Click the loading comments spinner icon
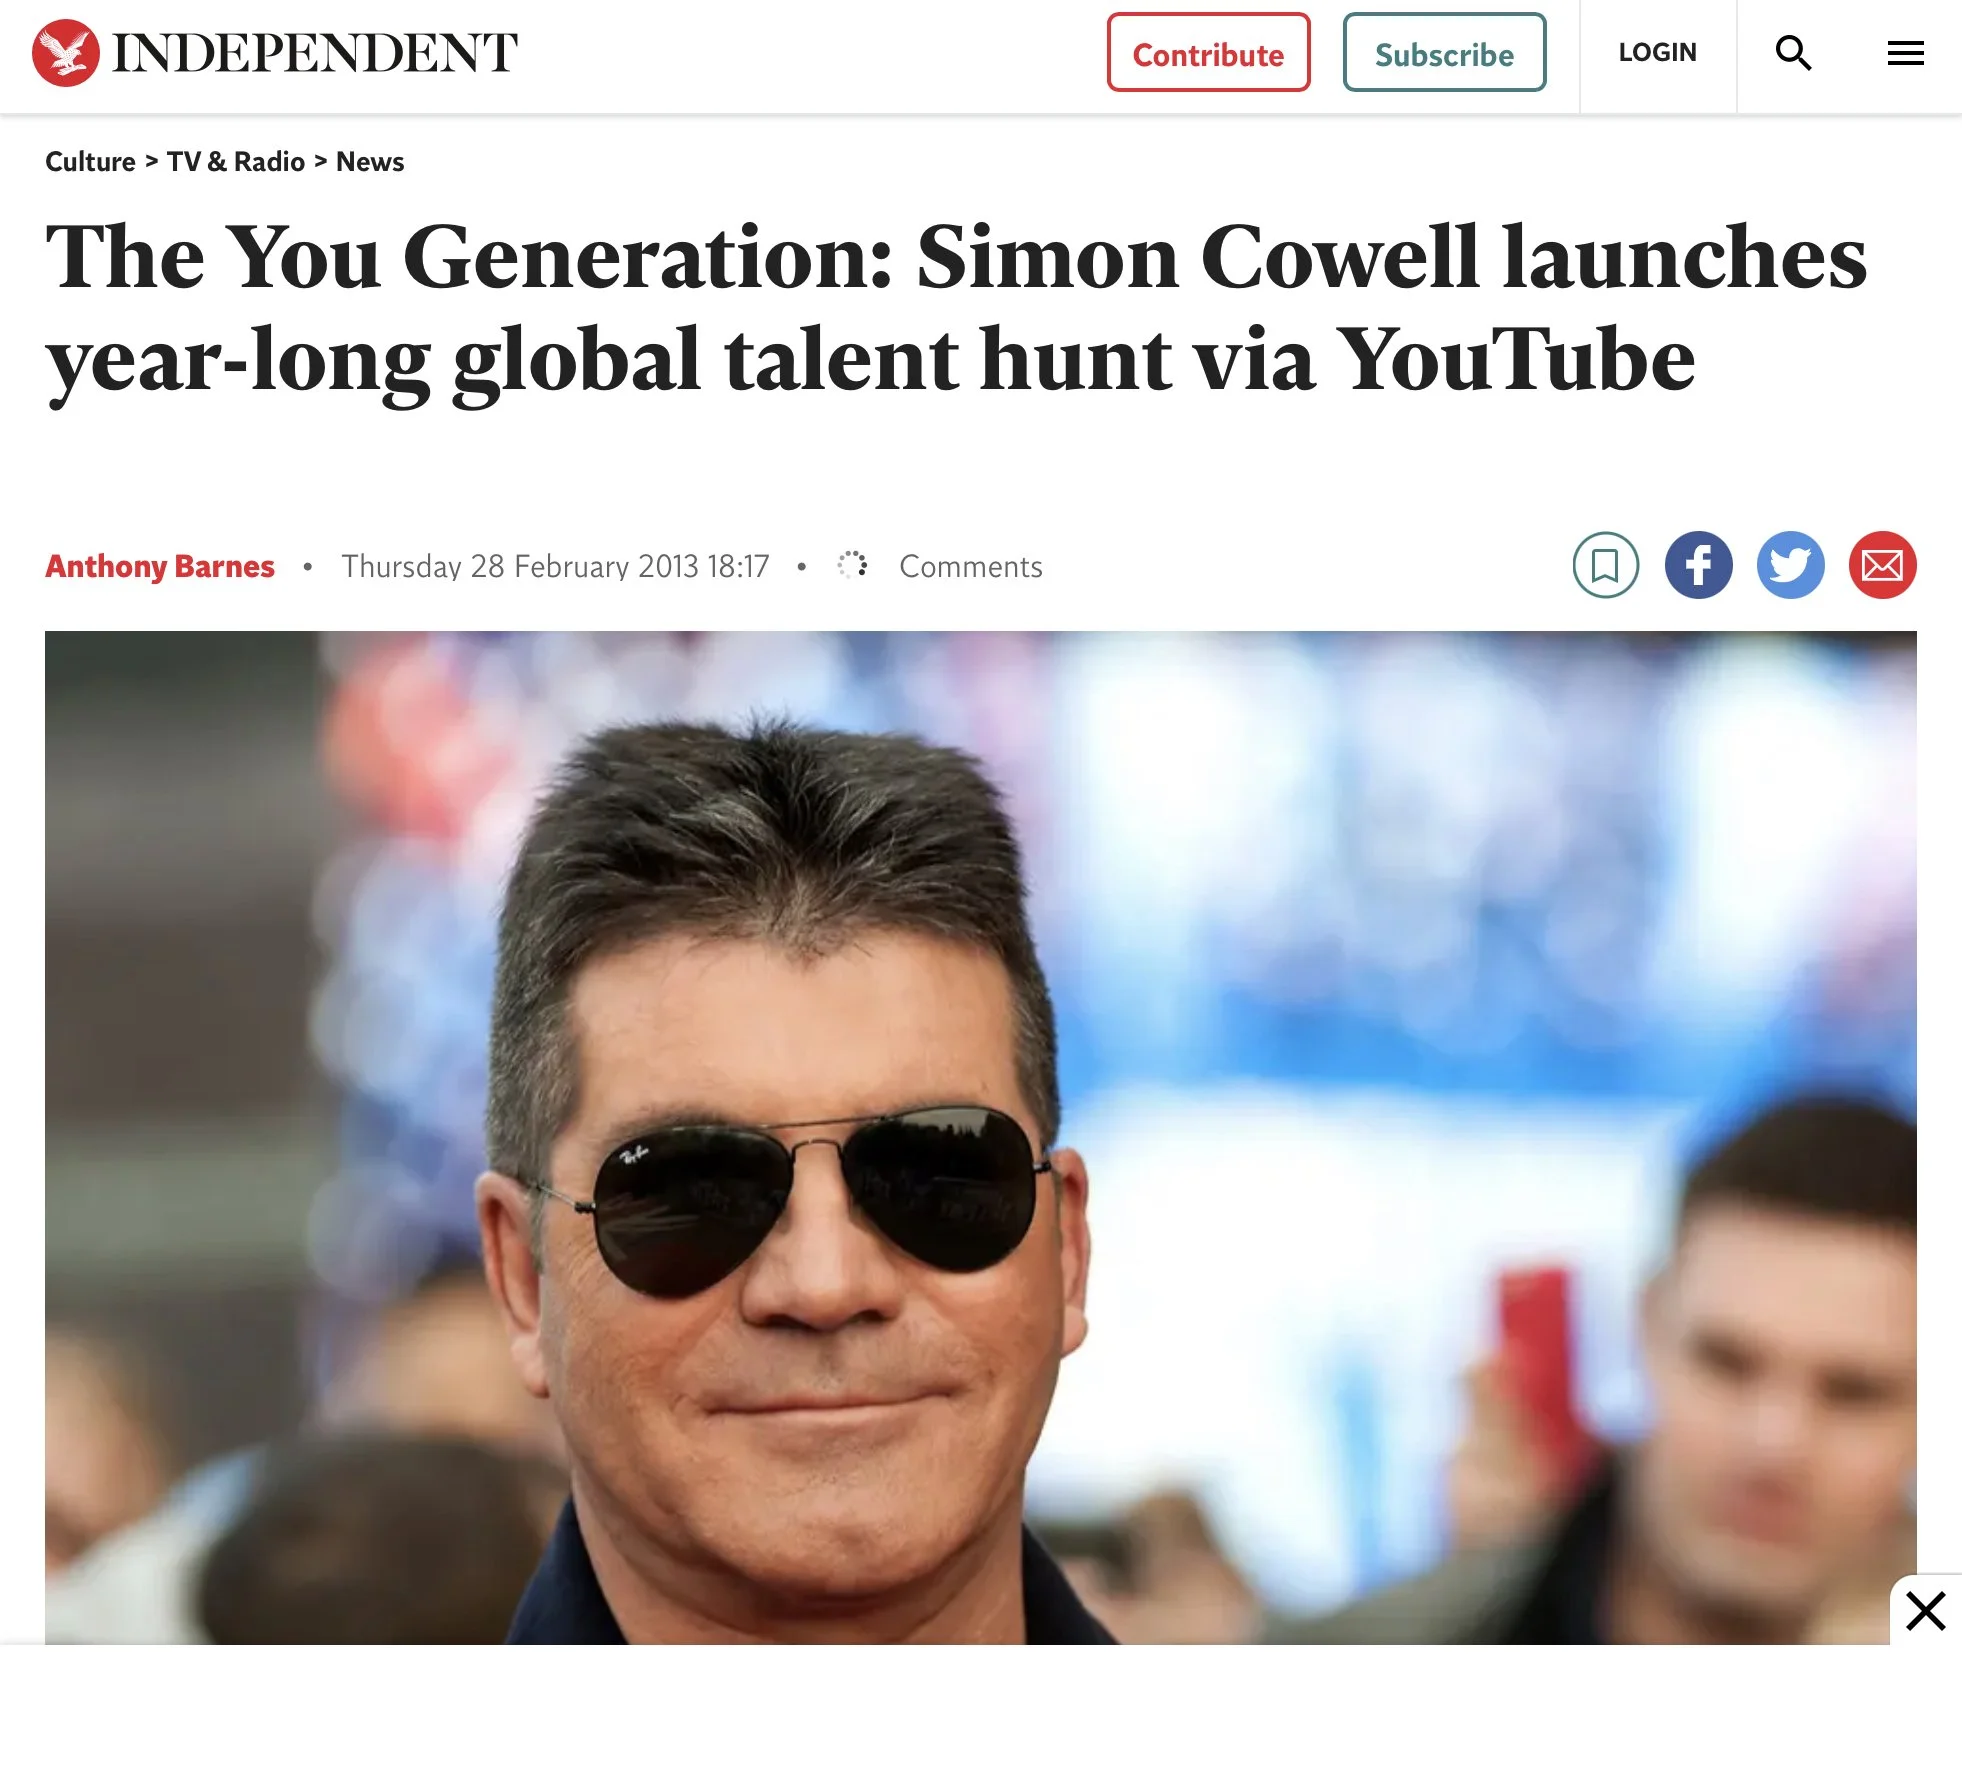Screen dimensions: 1962x1785 [852, 565]
